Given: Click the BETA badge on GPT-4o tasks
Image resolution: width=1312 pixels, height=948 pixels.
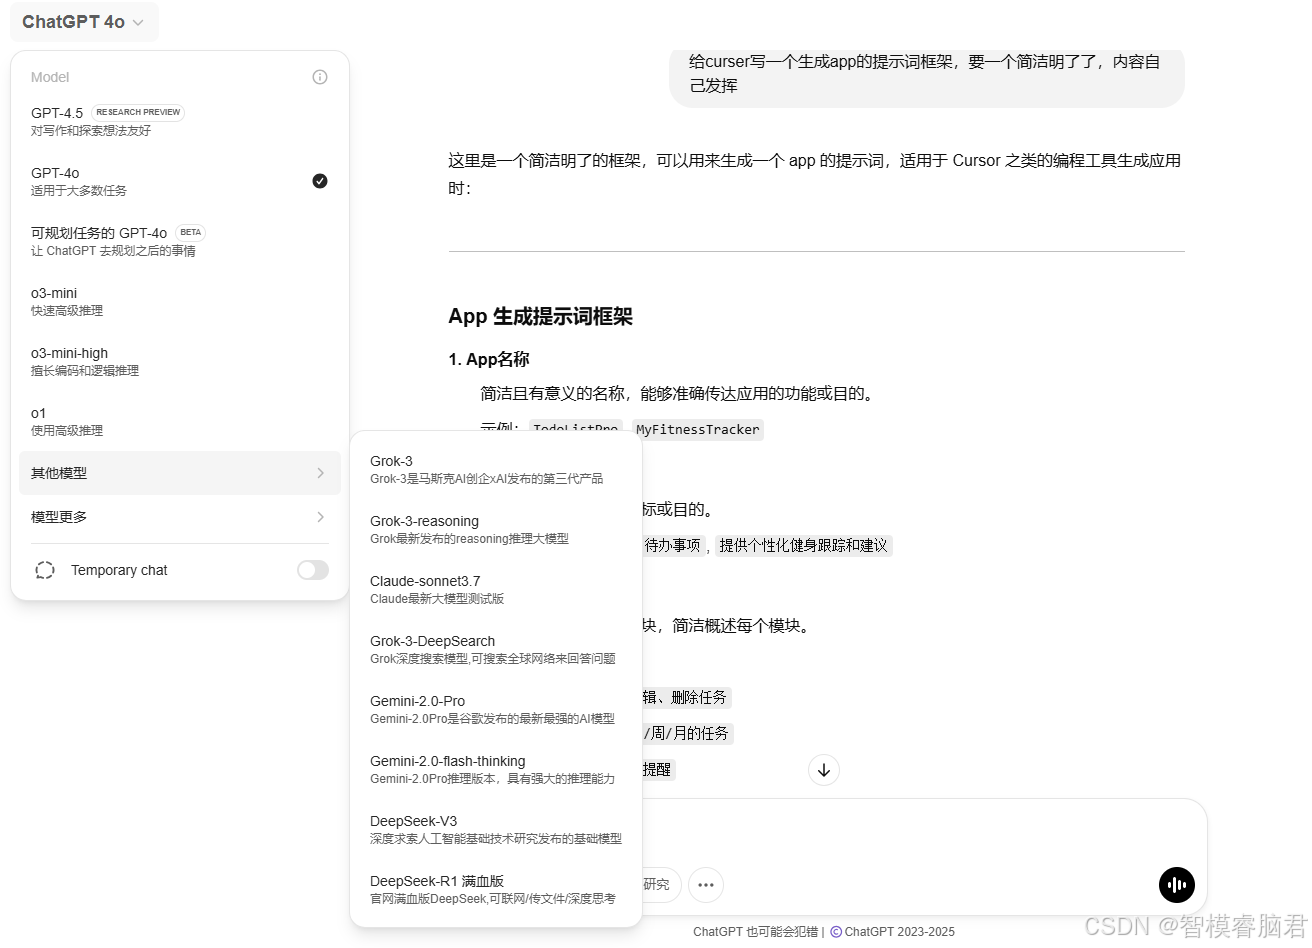Looking at the screenshot, I should (190, 232).
